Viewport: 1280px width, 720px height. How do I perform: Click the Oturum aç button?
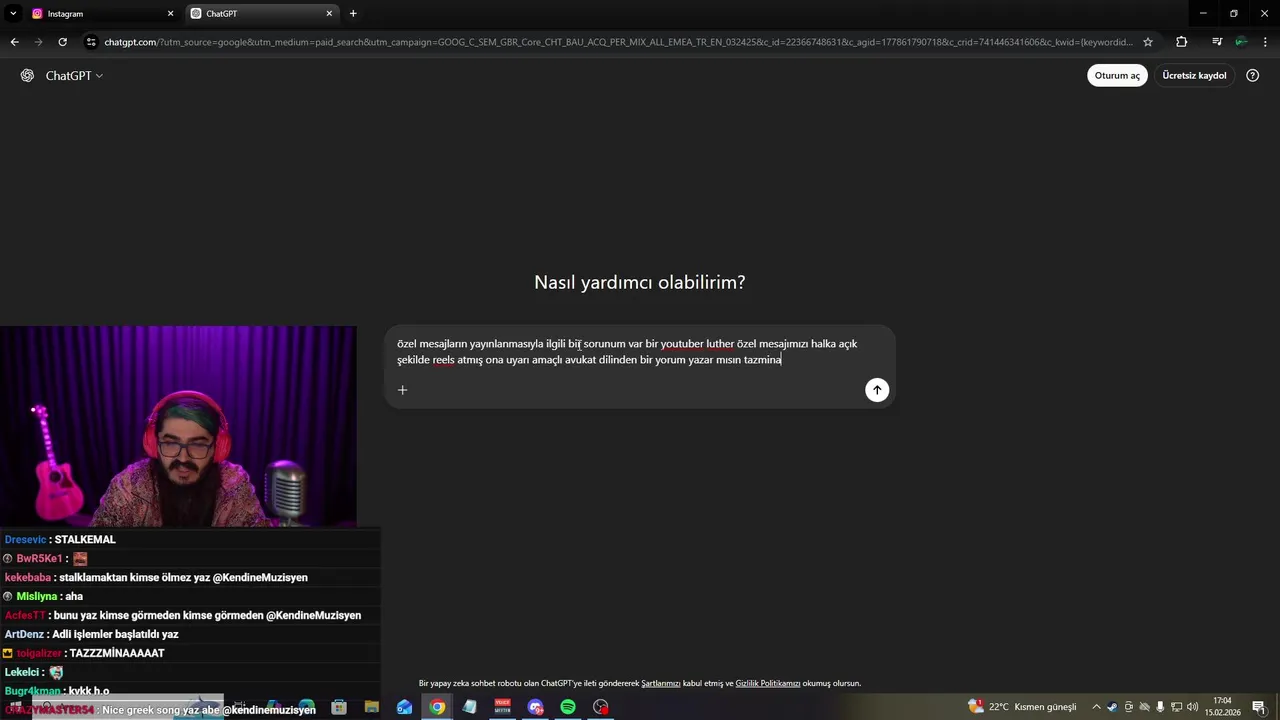tap(1117, 76)
